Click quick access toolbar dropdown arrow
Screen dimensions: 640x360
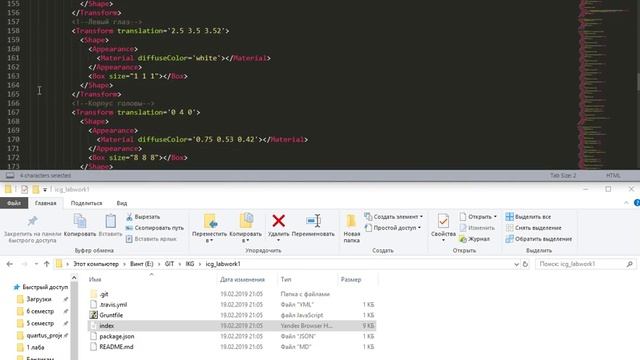tap(45, 189)
